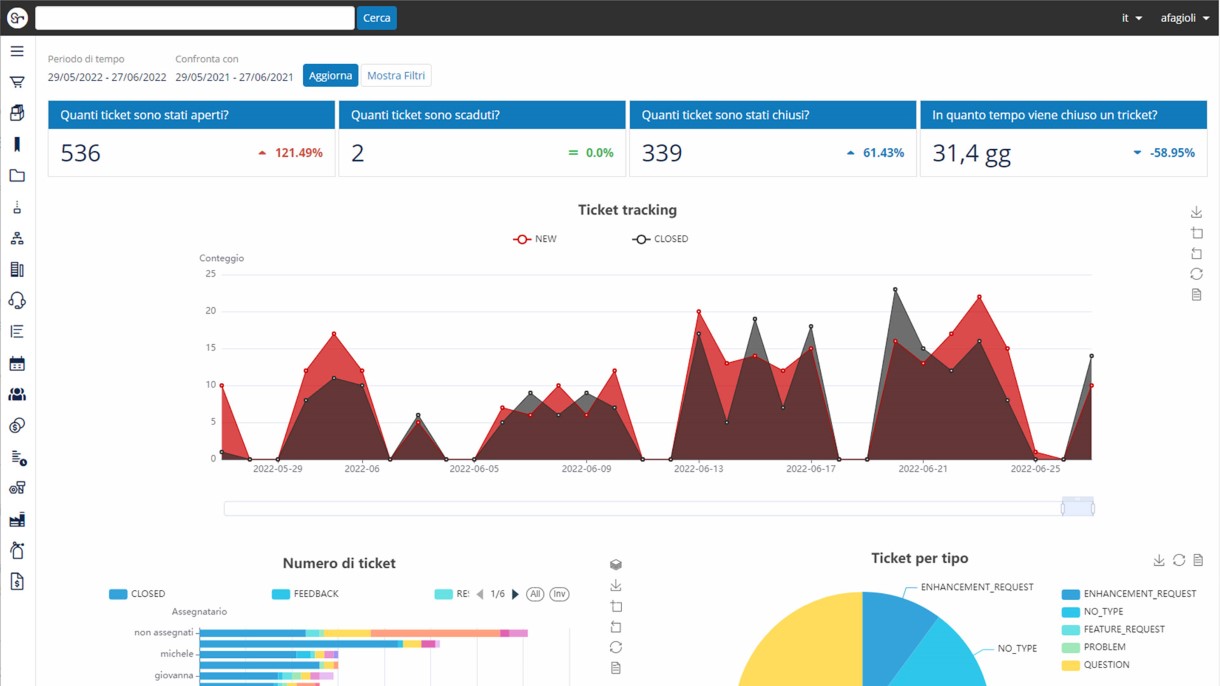The height and width of the screenshot is (686, 1220).
Task: Open the gears machinery sidebar icon
Action: (17, 488)
